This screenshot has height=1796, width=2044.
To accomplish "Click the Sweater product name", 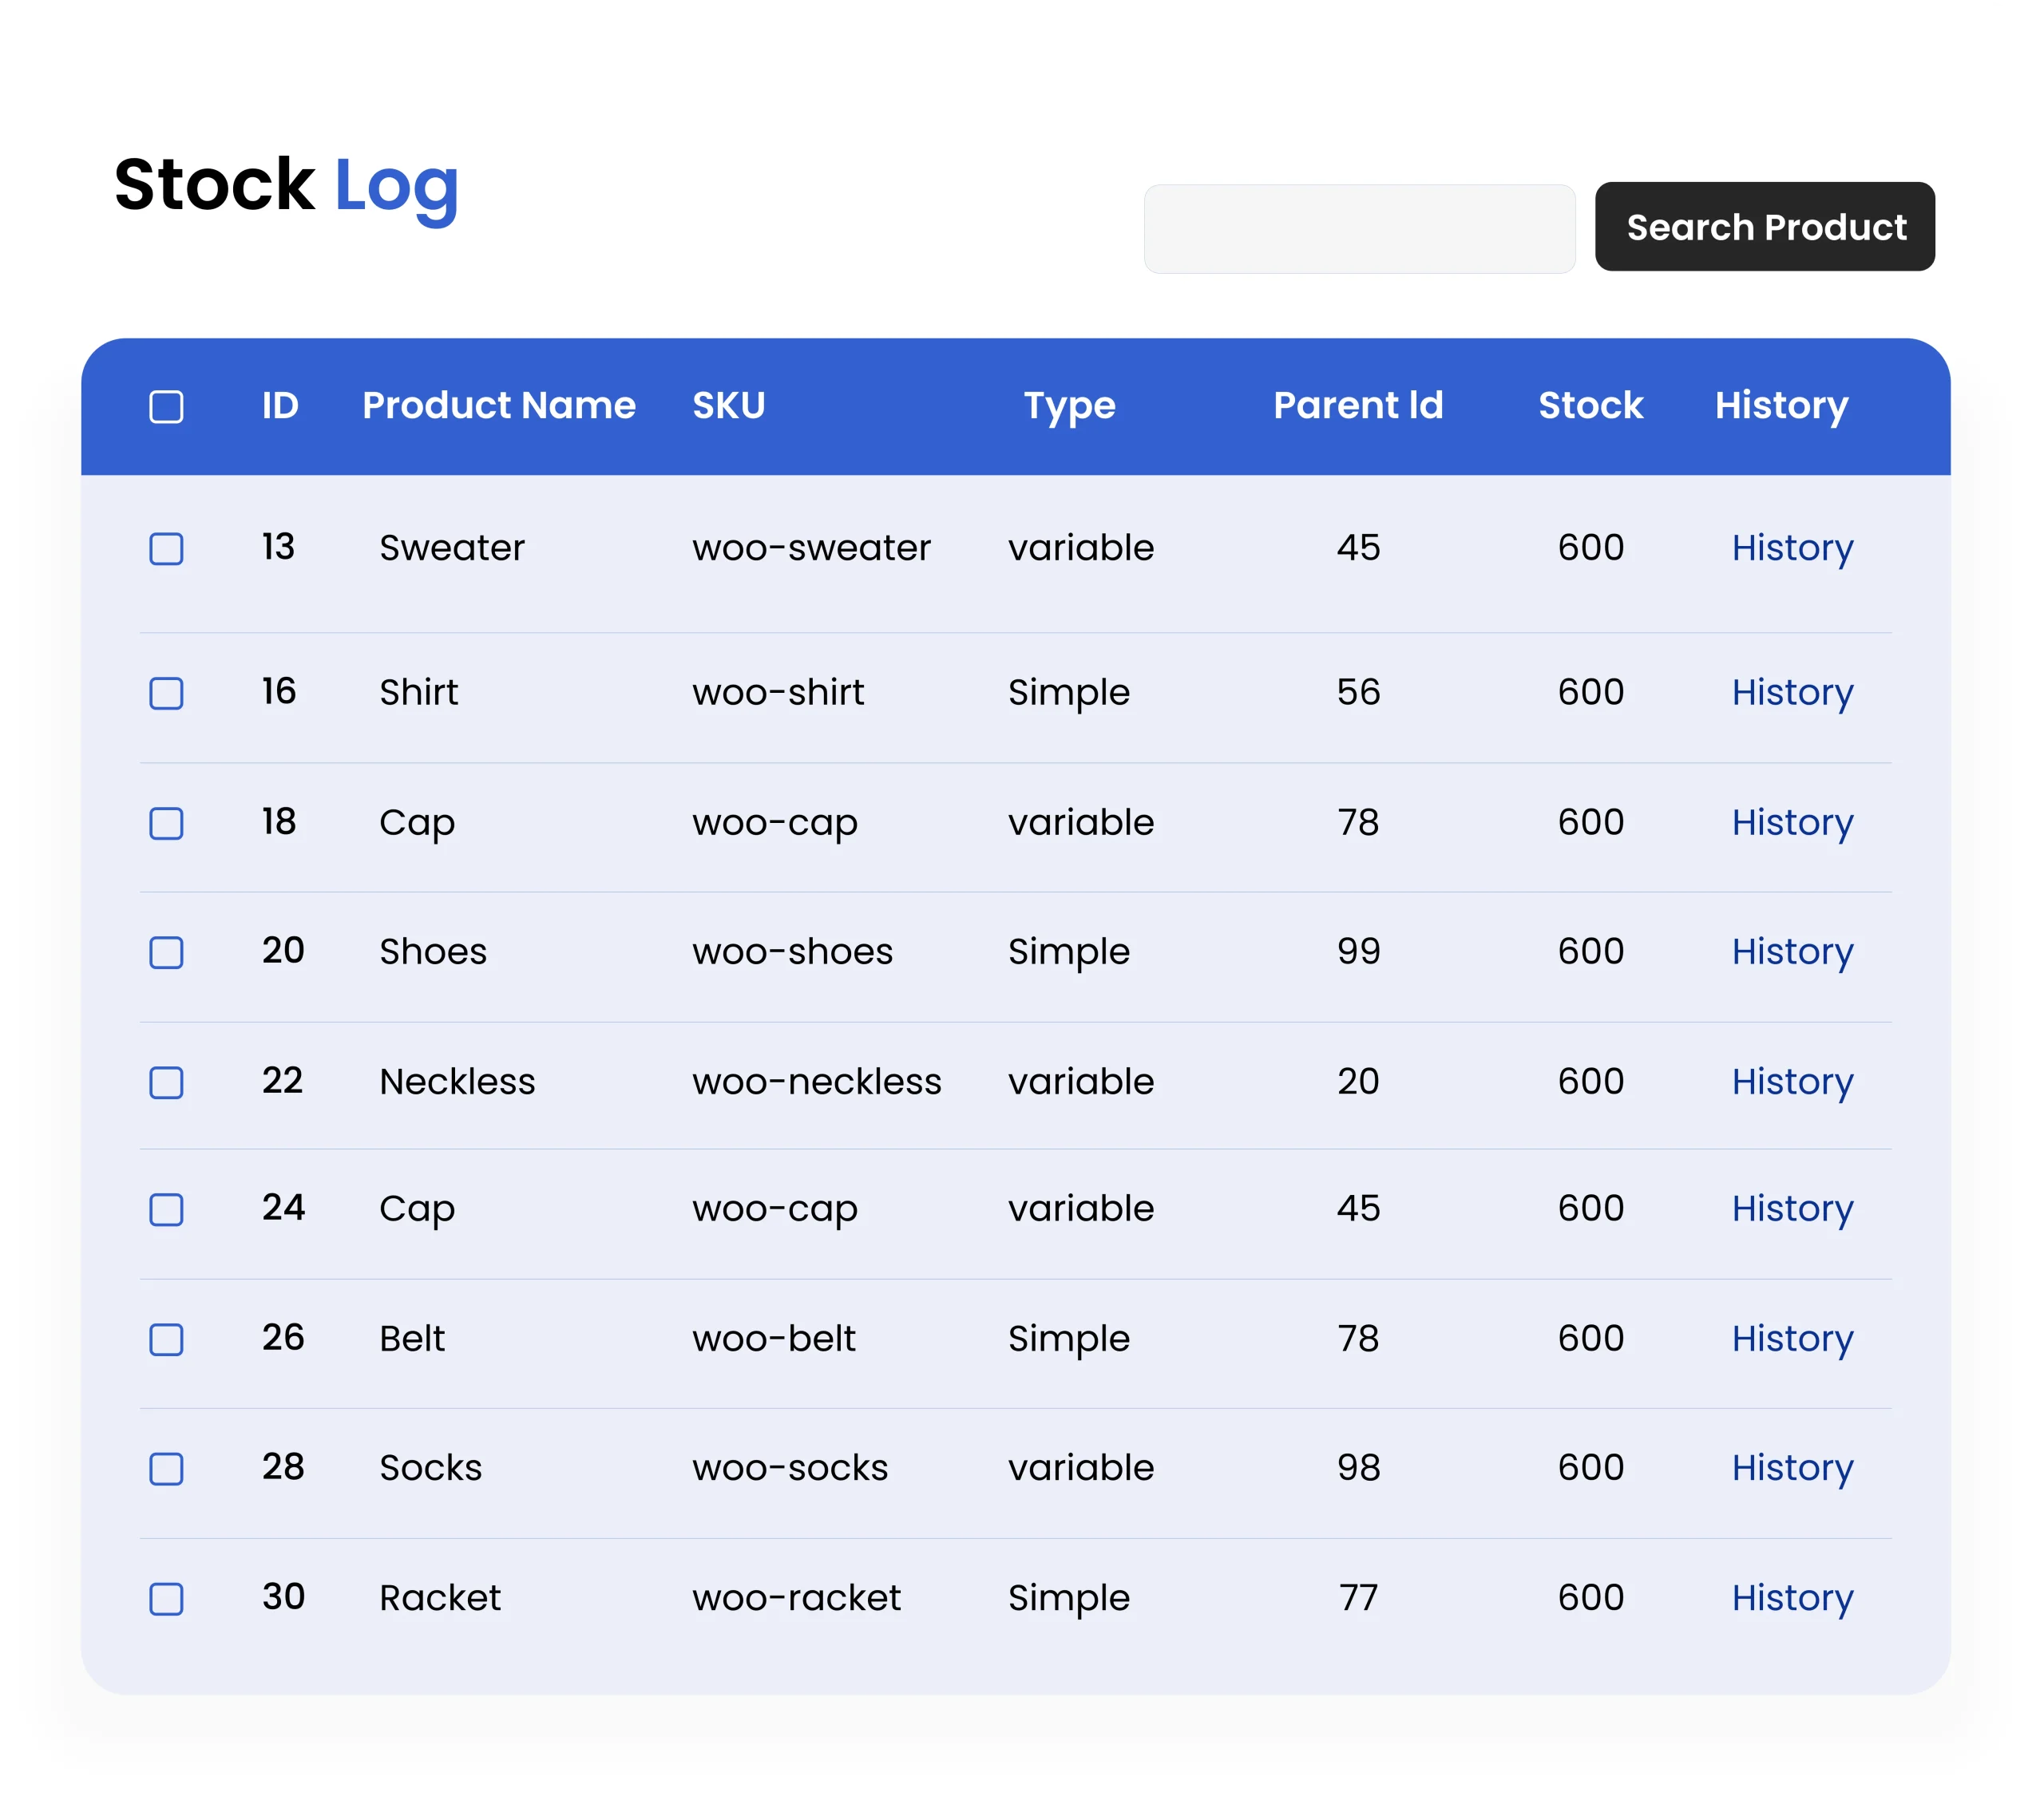I will (x=452, y=548).
